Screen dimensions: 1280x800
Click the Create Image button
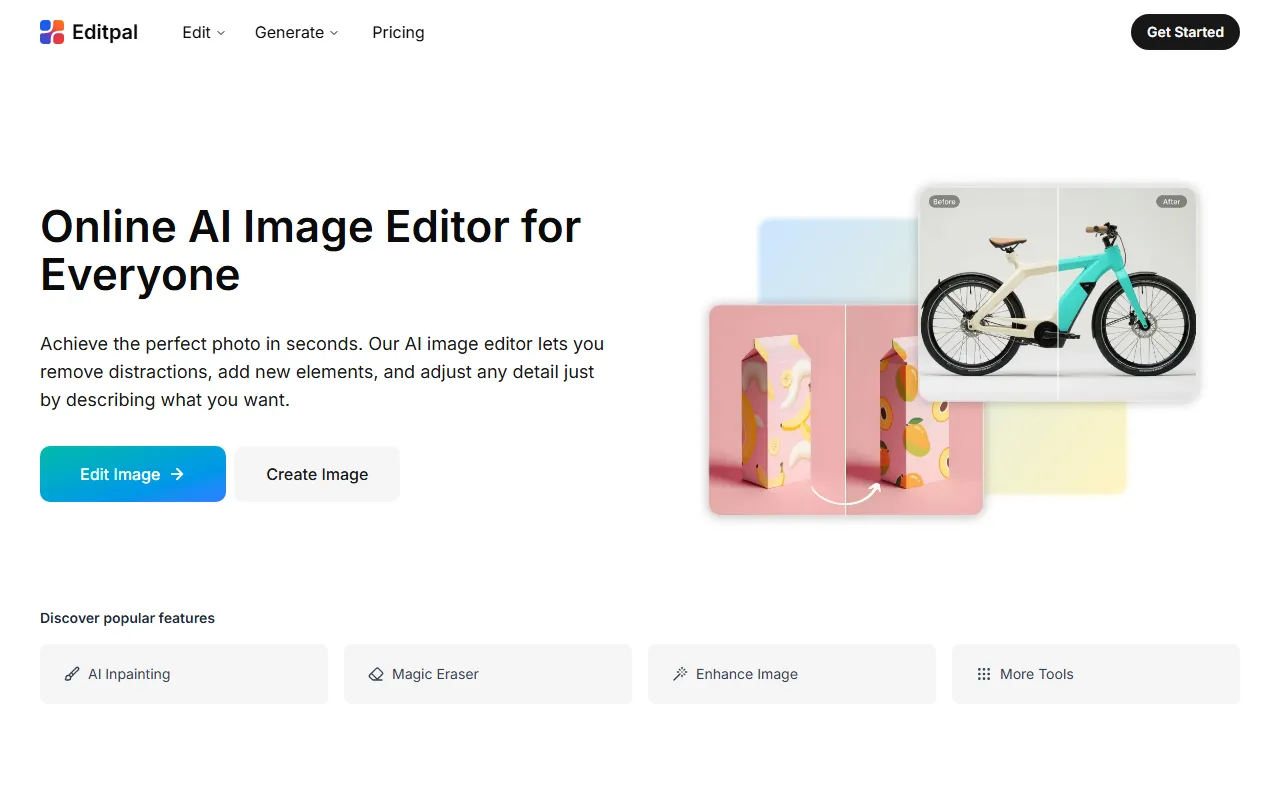(317, 474)
